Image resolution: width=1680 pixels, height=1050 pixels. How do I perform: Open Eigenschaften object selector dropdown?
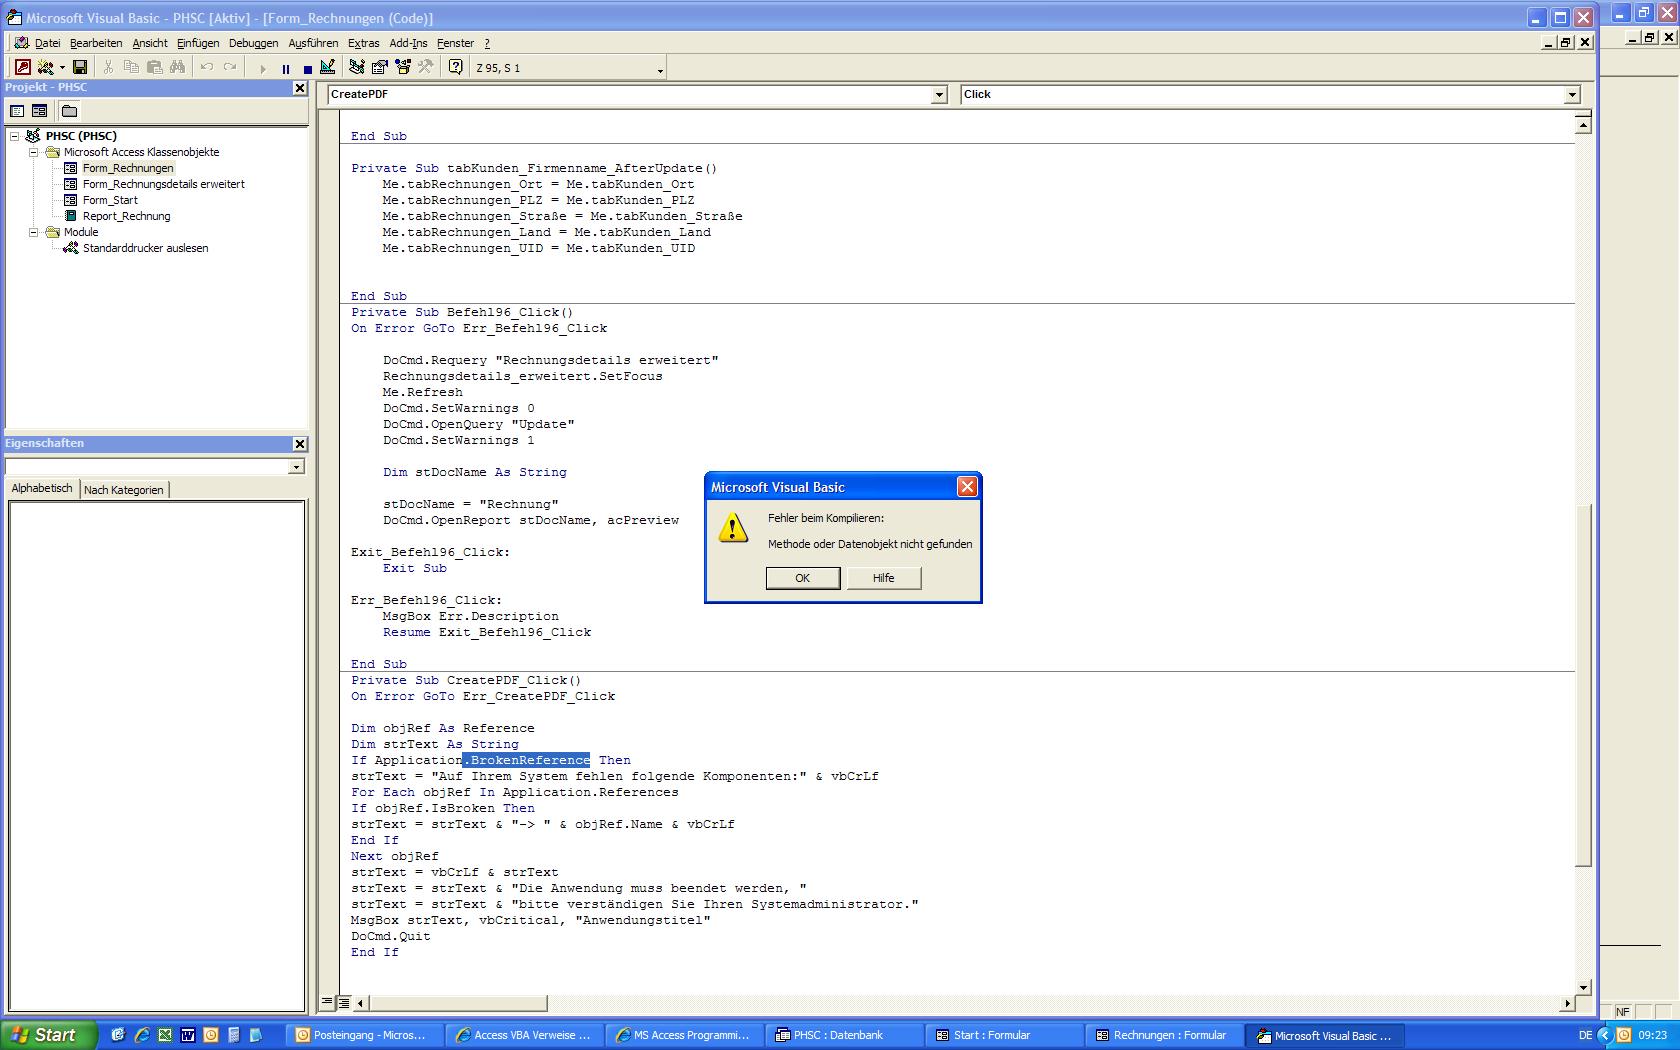tap(296, 467)
